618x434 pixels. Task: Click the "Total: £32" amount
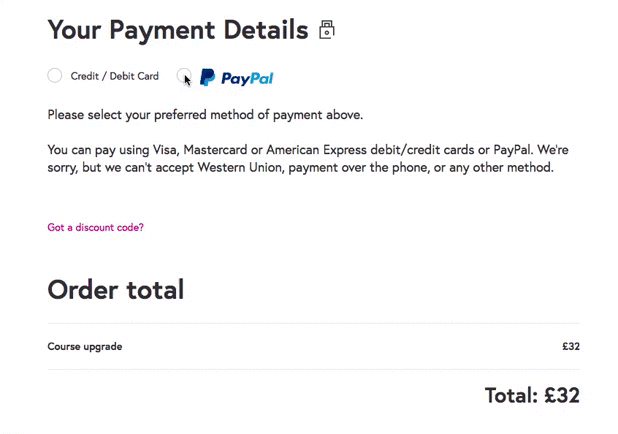click(531, 395)
